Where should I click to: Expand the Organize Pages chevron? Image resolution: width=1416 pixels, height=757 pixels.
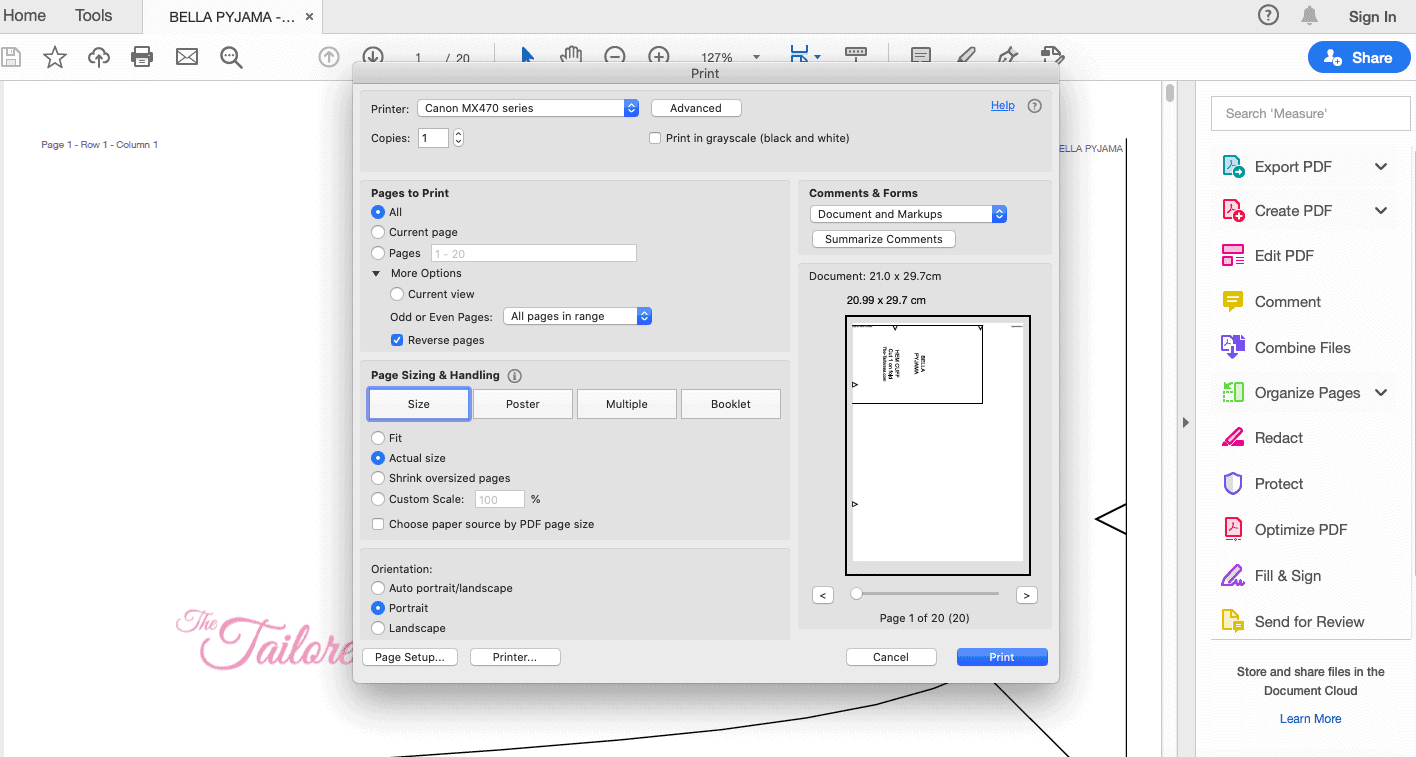coord(1381,393)
